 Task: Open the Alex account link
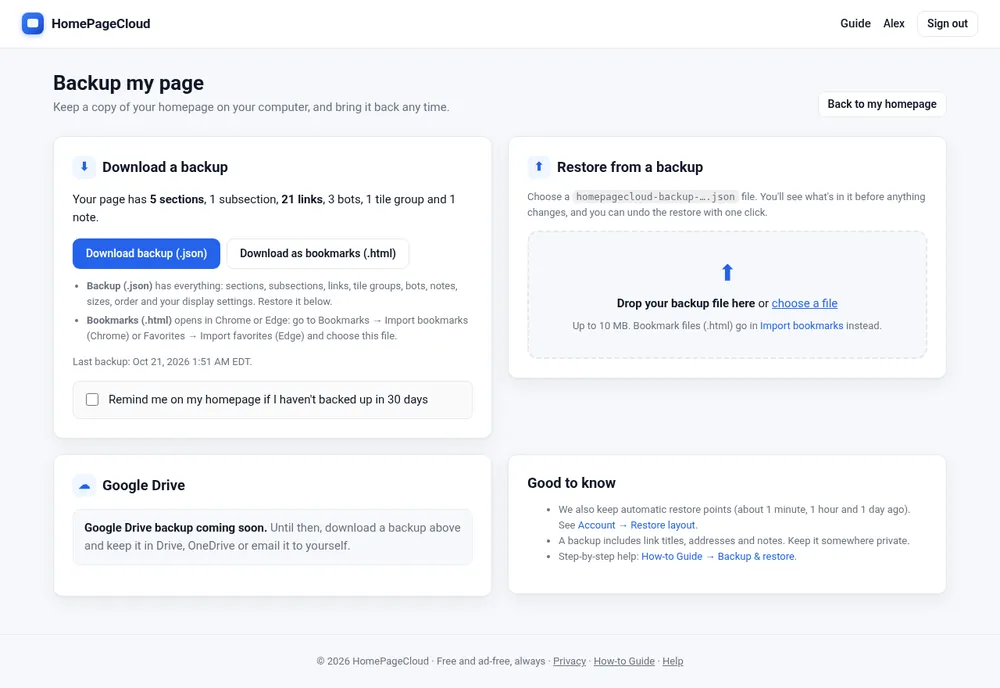(893, 24)
